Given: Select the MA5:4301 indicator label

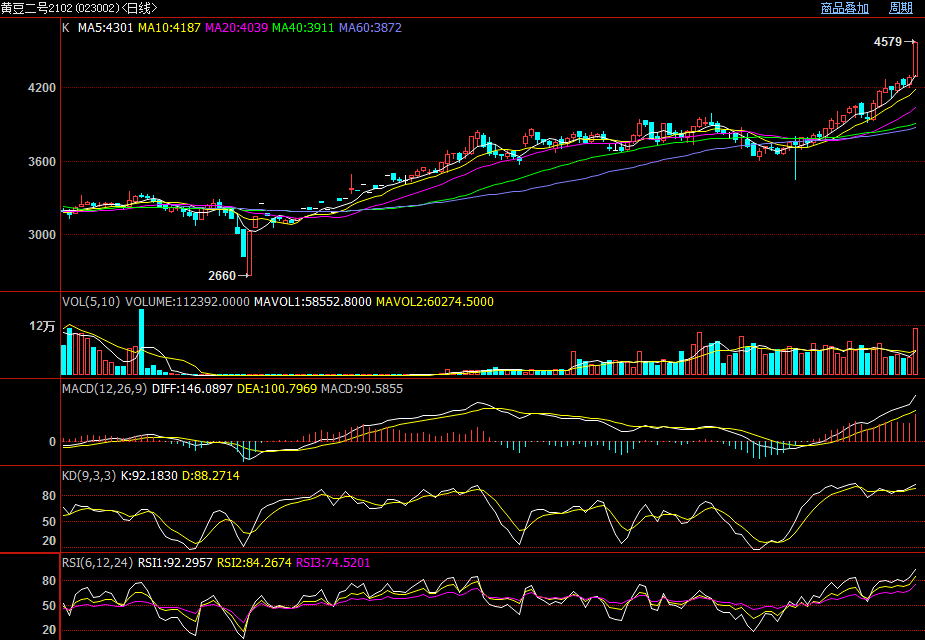Looking at the screenshot, I should 106,28.
